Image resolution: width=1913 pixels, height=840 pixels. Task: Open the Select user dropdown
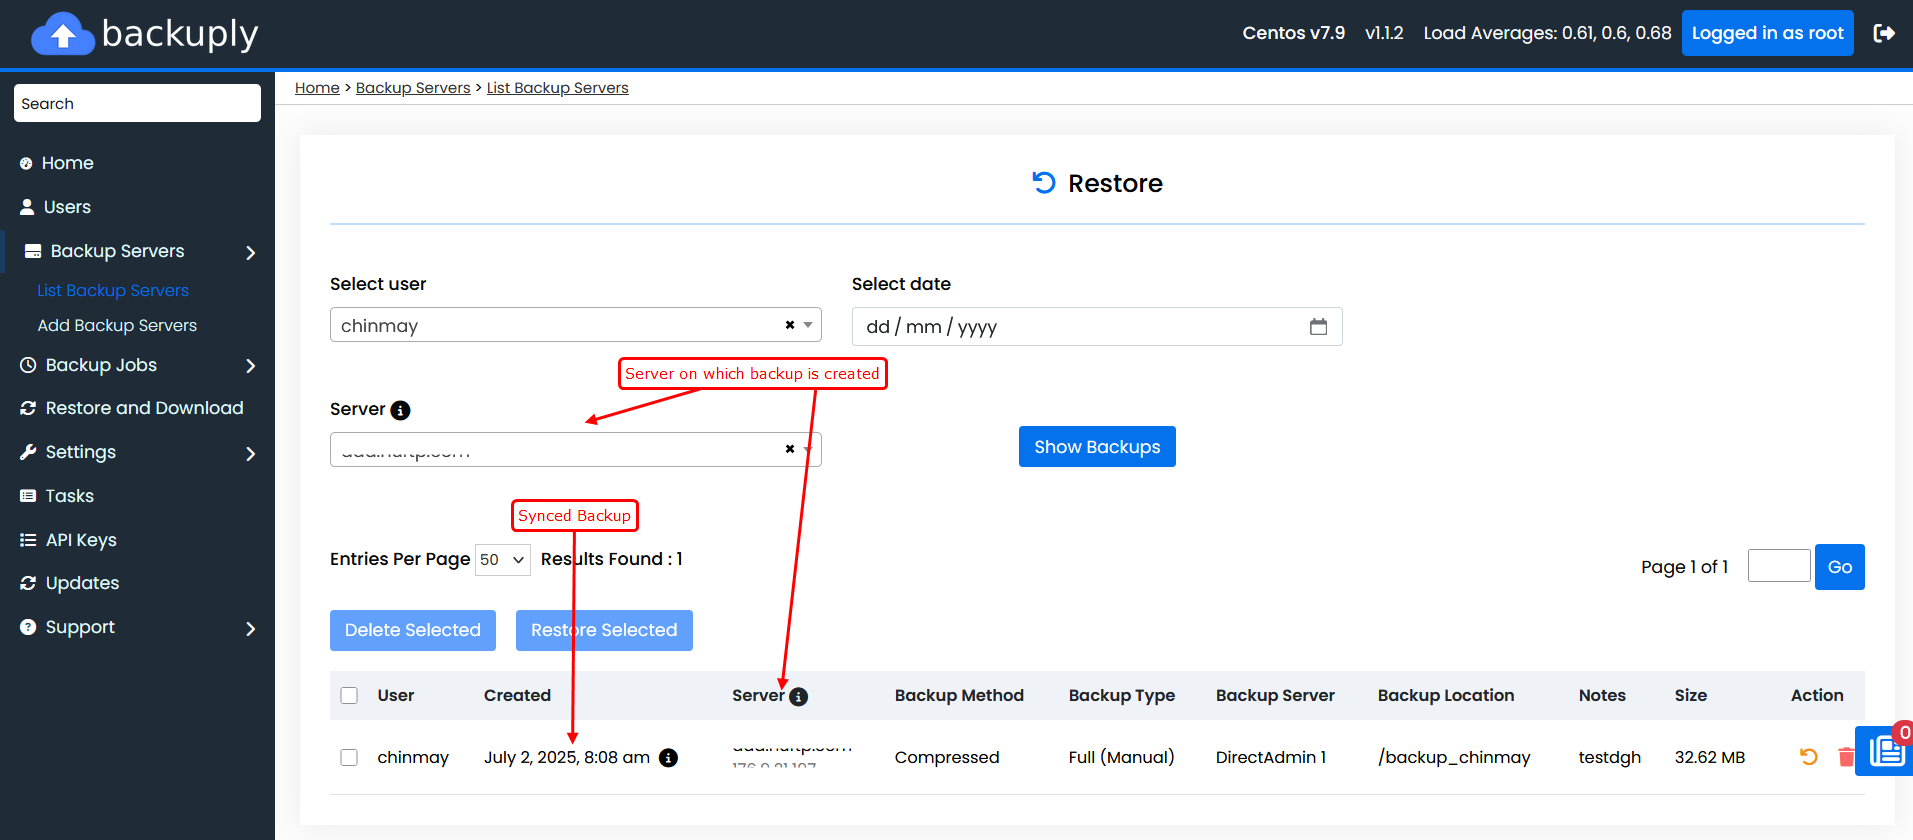(x=575, y=325)
